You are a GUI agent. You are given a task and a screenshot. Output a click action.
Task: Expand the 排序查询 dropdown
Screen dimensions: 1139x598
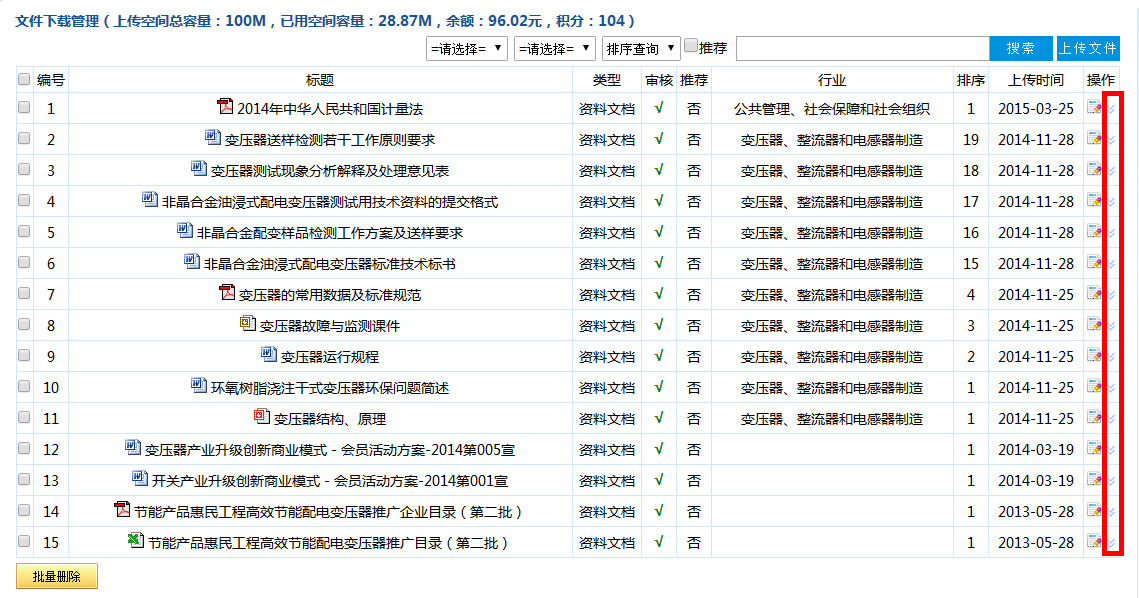click(x=640, y=49)
